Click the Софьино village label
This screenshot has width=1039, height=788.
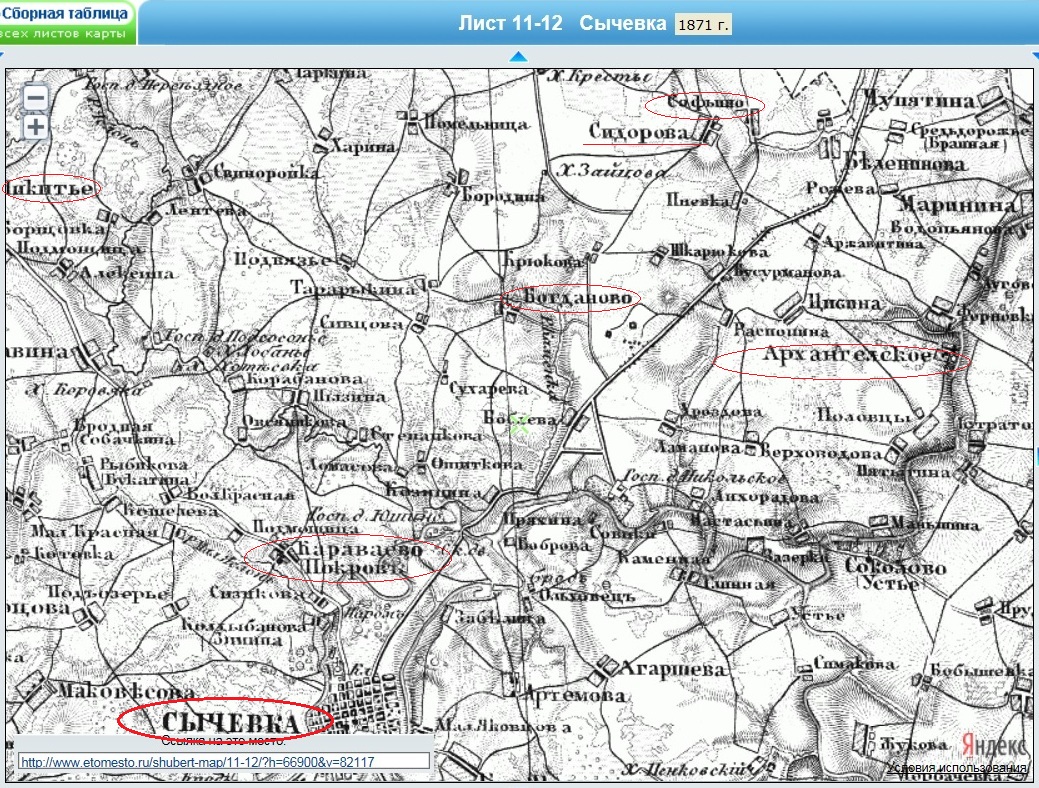point(705,103)
